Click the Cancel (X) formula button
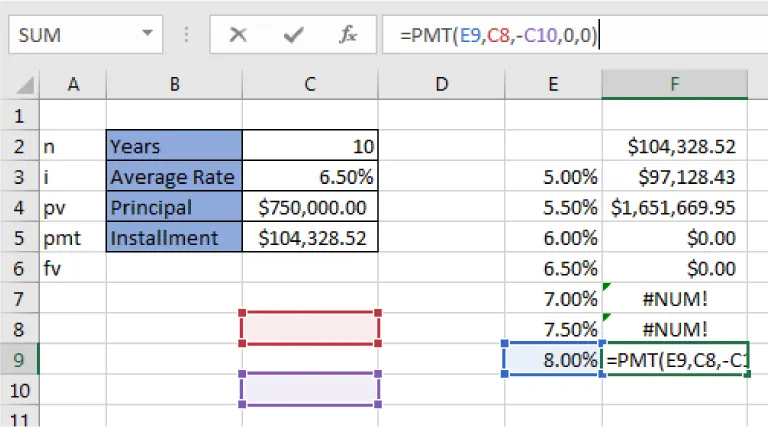Viewport: 768px width, 427px height. (x=238, y=35)
